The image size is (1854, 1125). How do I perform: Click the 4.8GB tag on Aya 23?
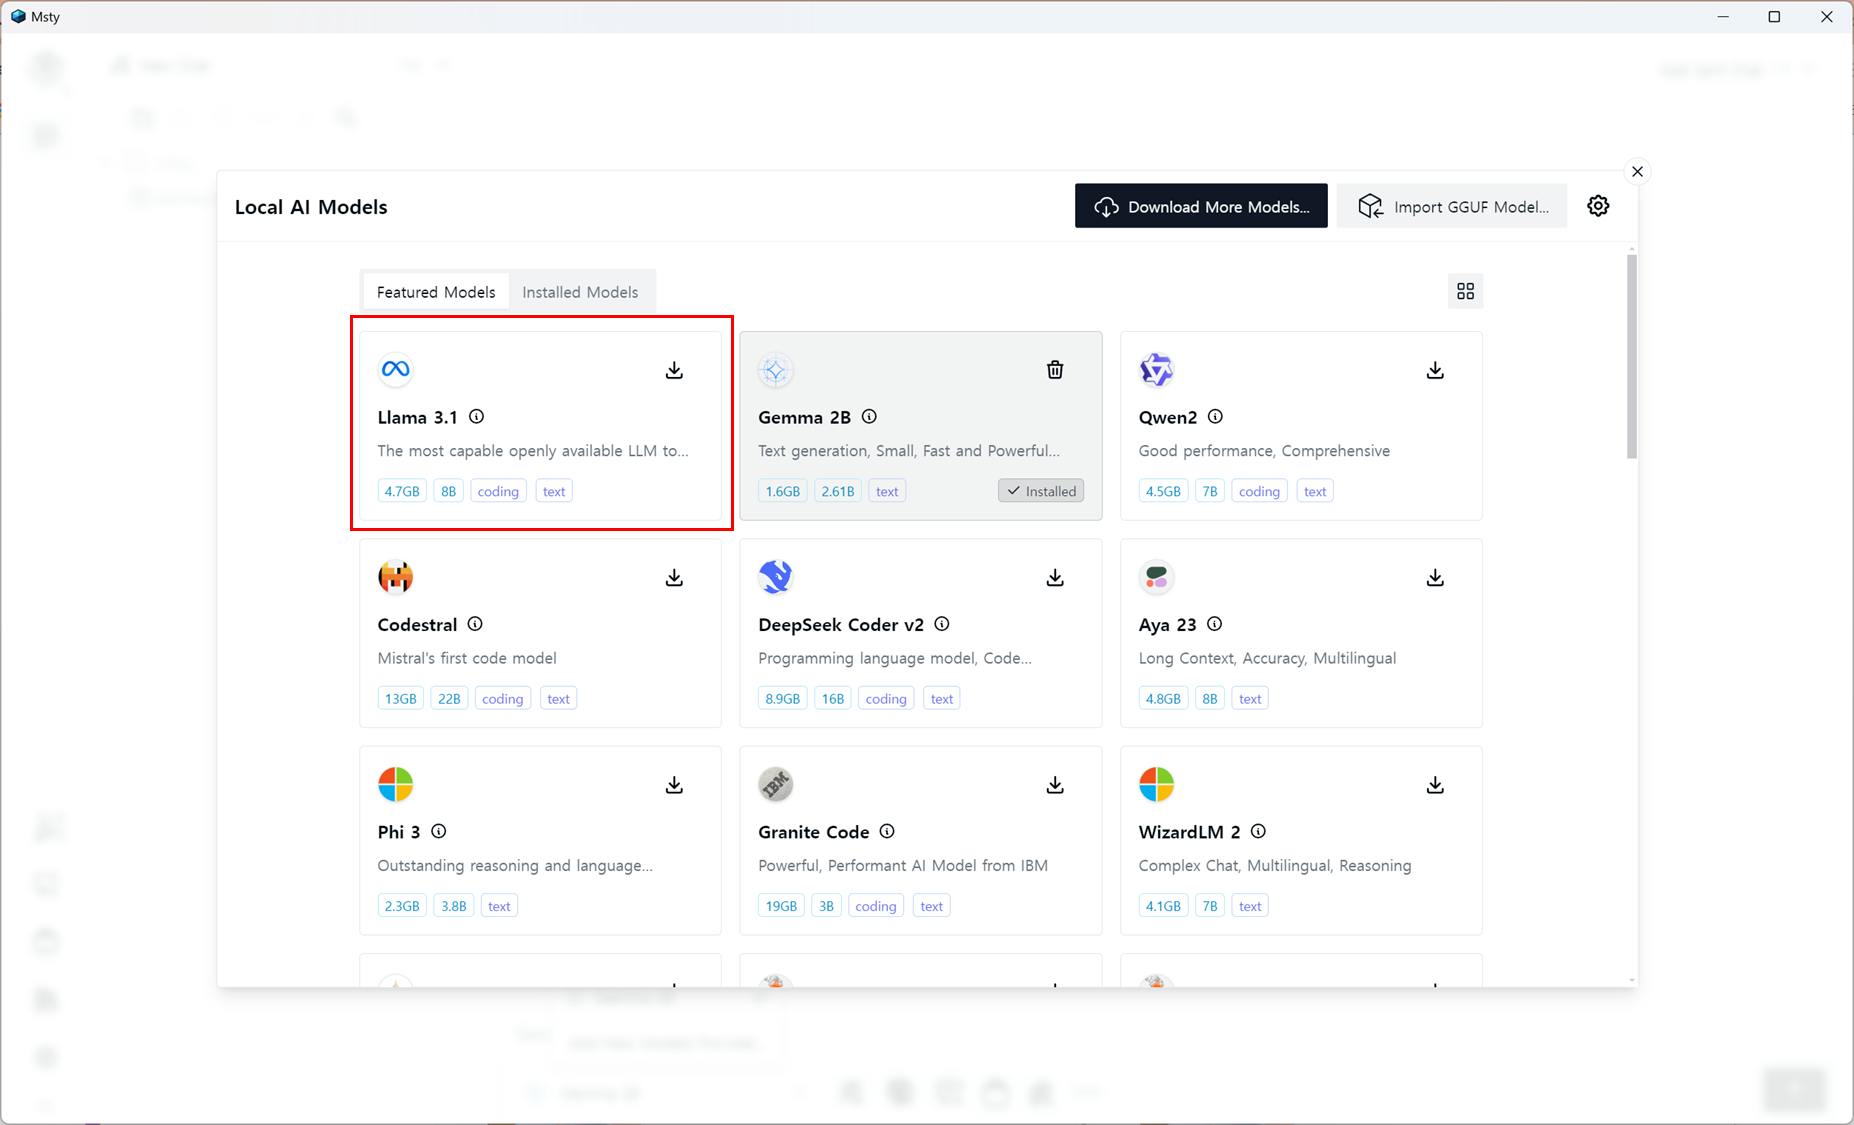(1163, 698)
